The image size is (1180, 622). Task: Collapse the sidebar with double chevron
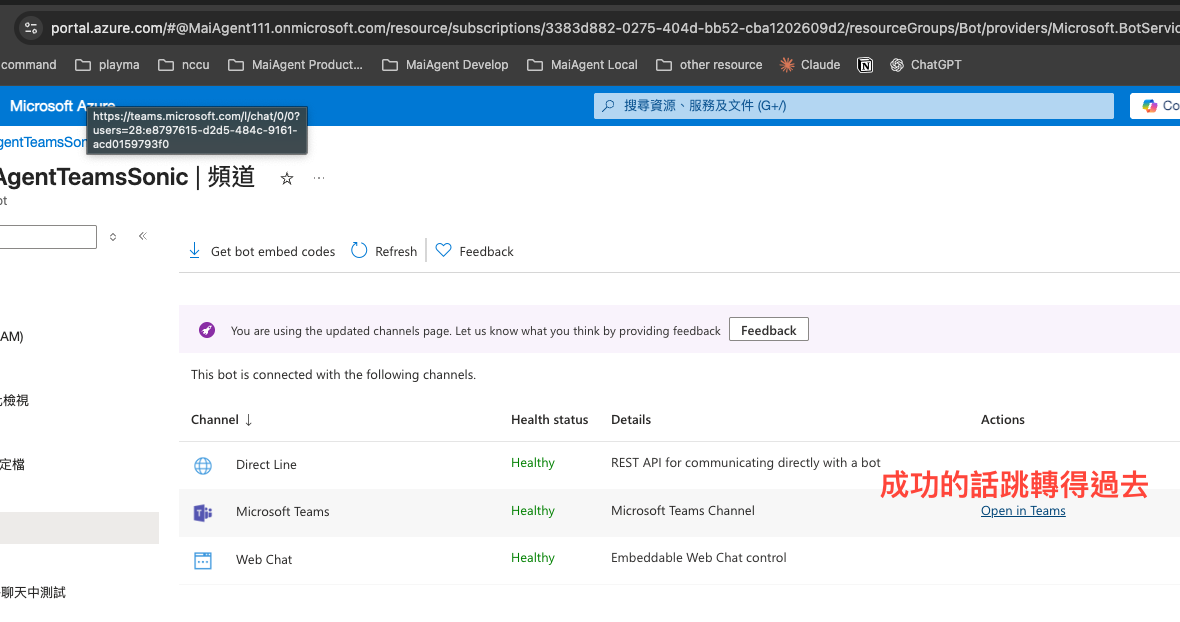tap(143, 236)
